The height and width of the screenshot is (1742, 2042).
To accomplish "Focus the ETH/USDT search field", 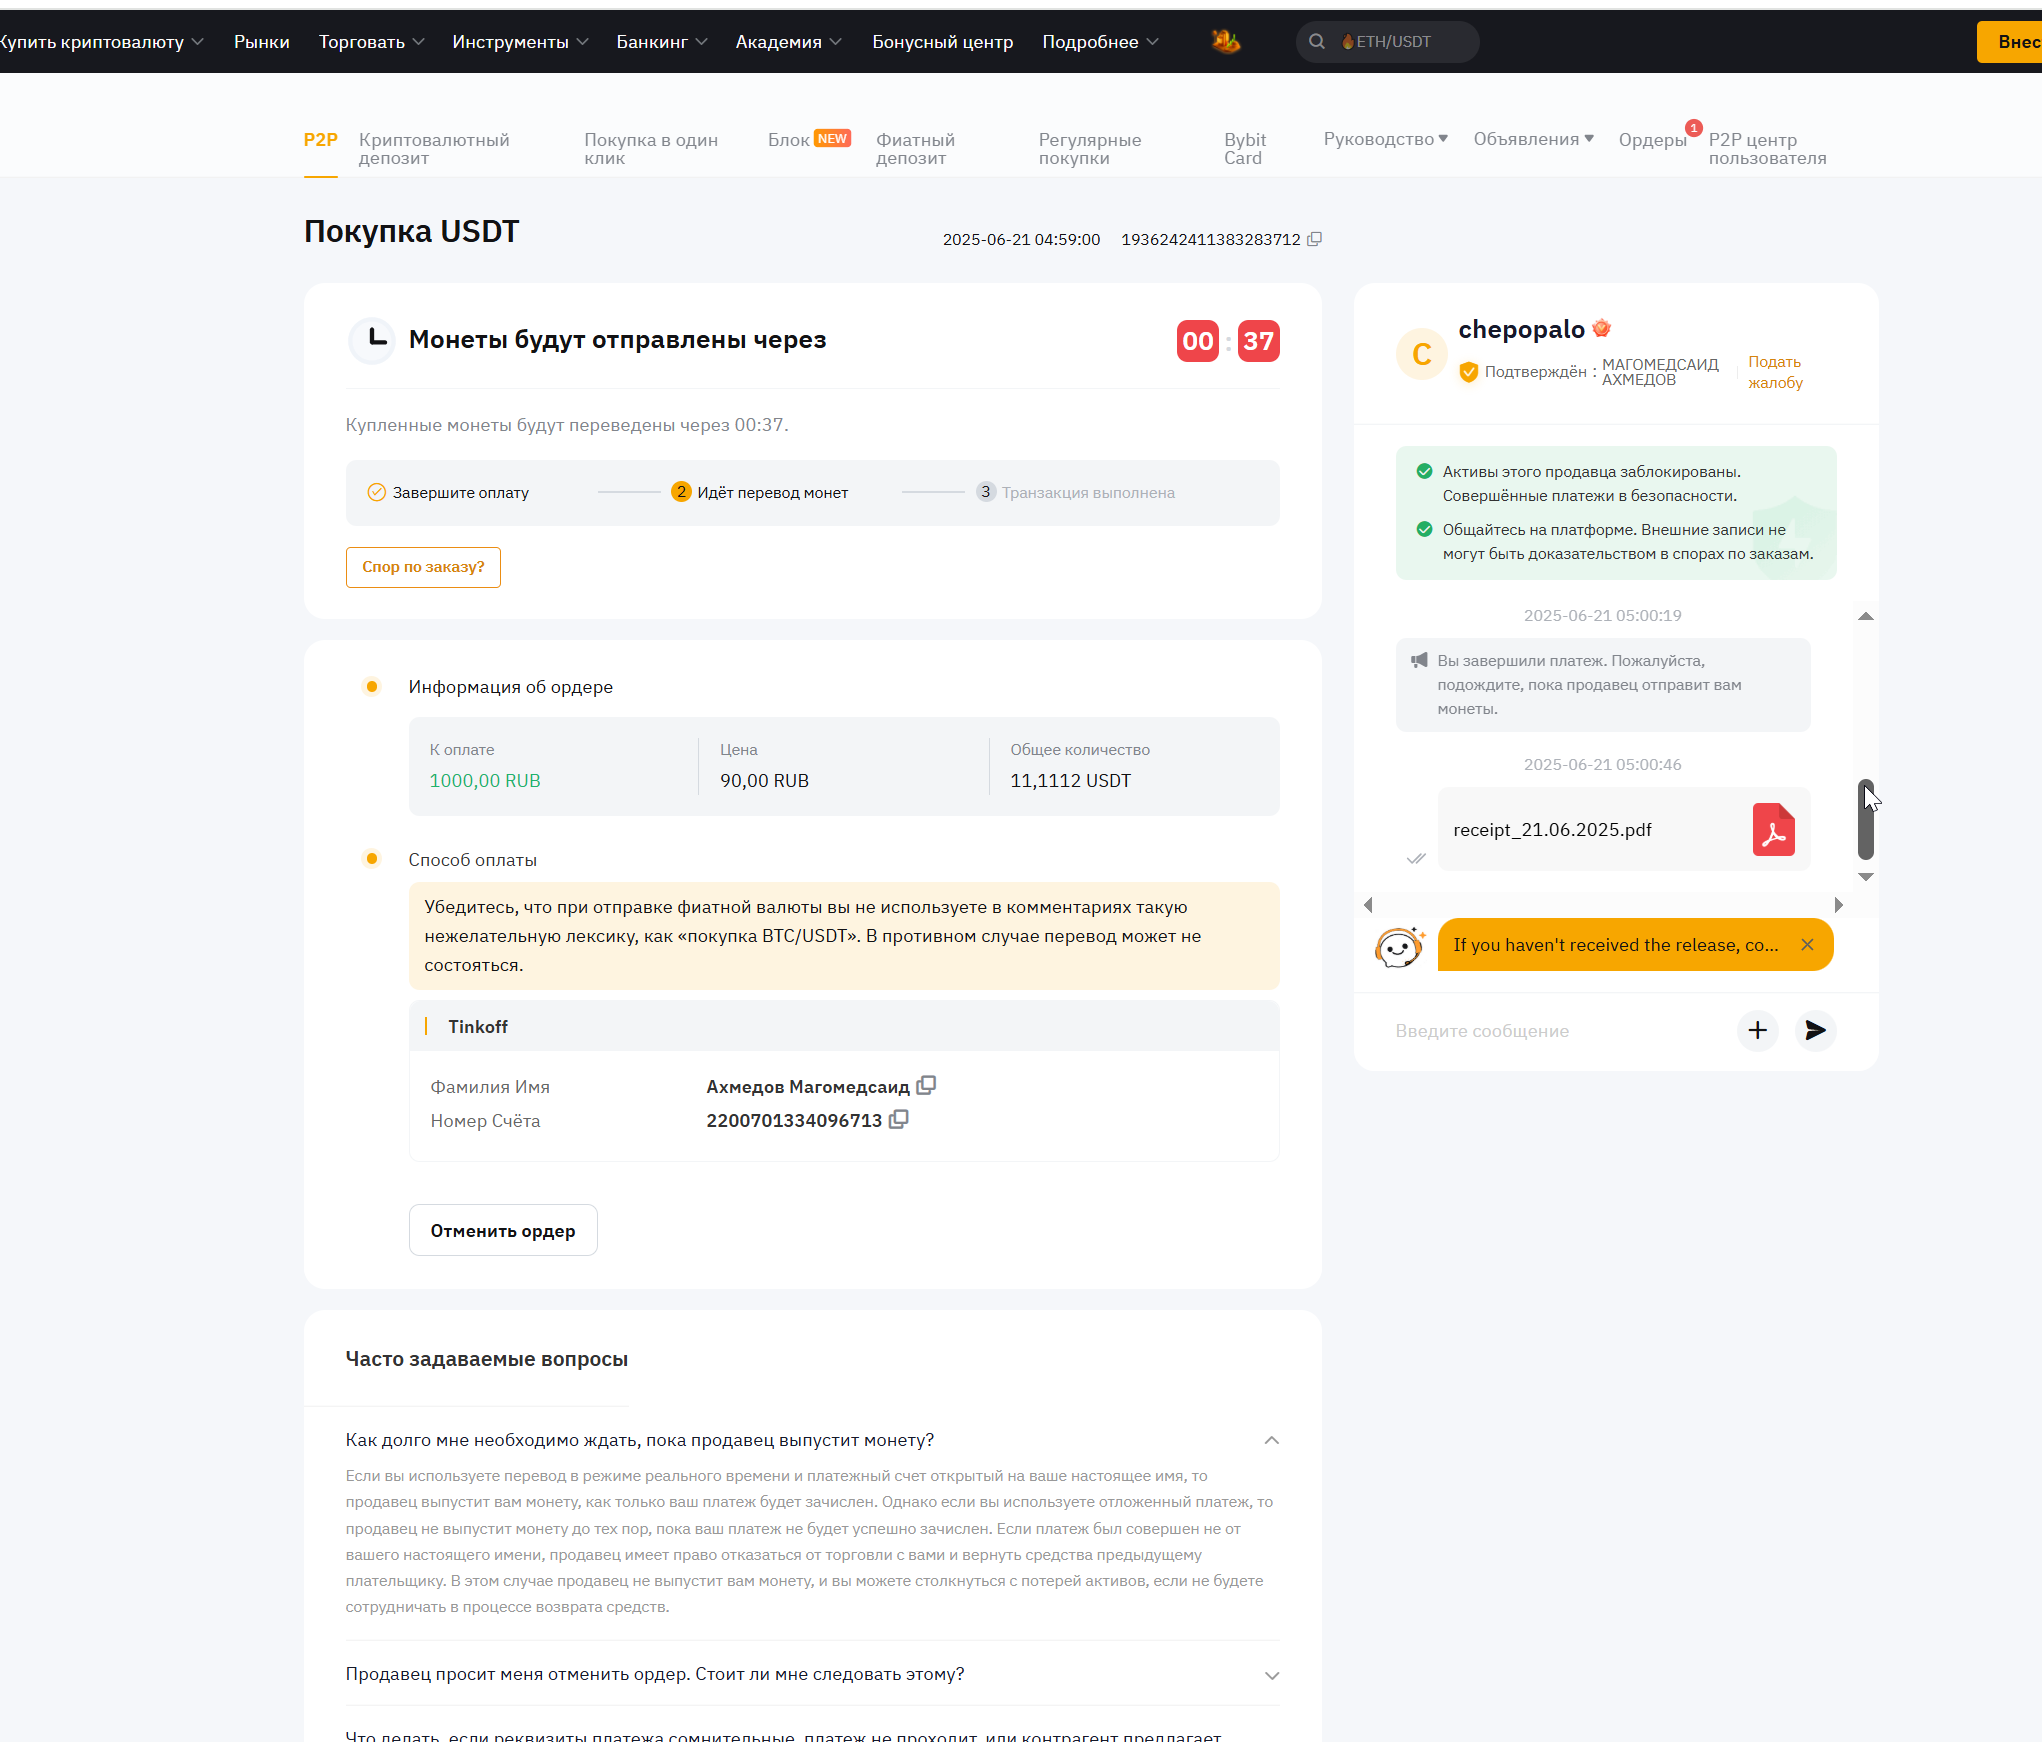I will pyautogui.click(x=1388, y=42).
